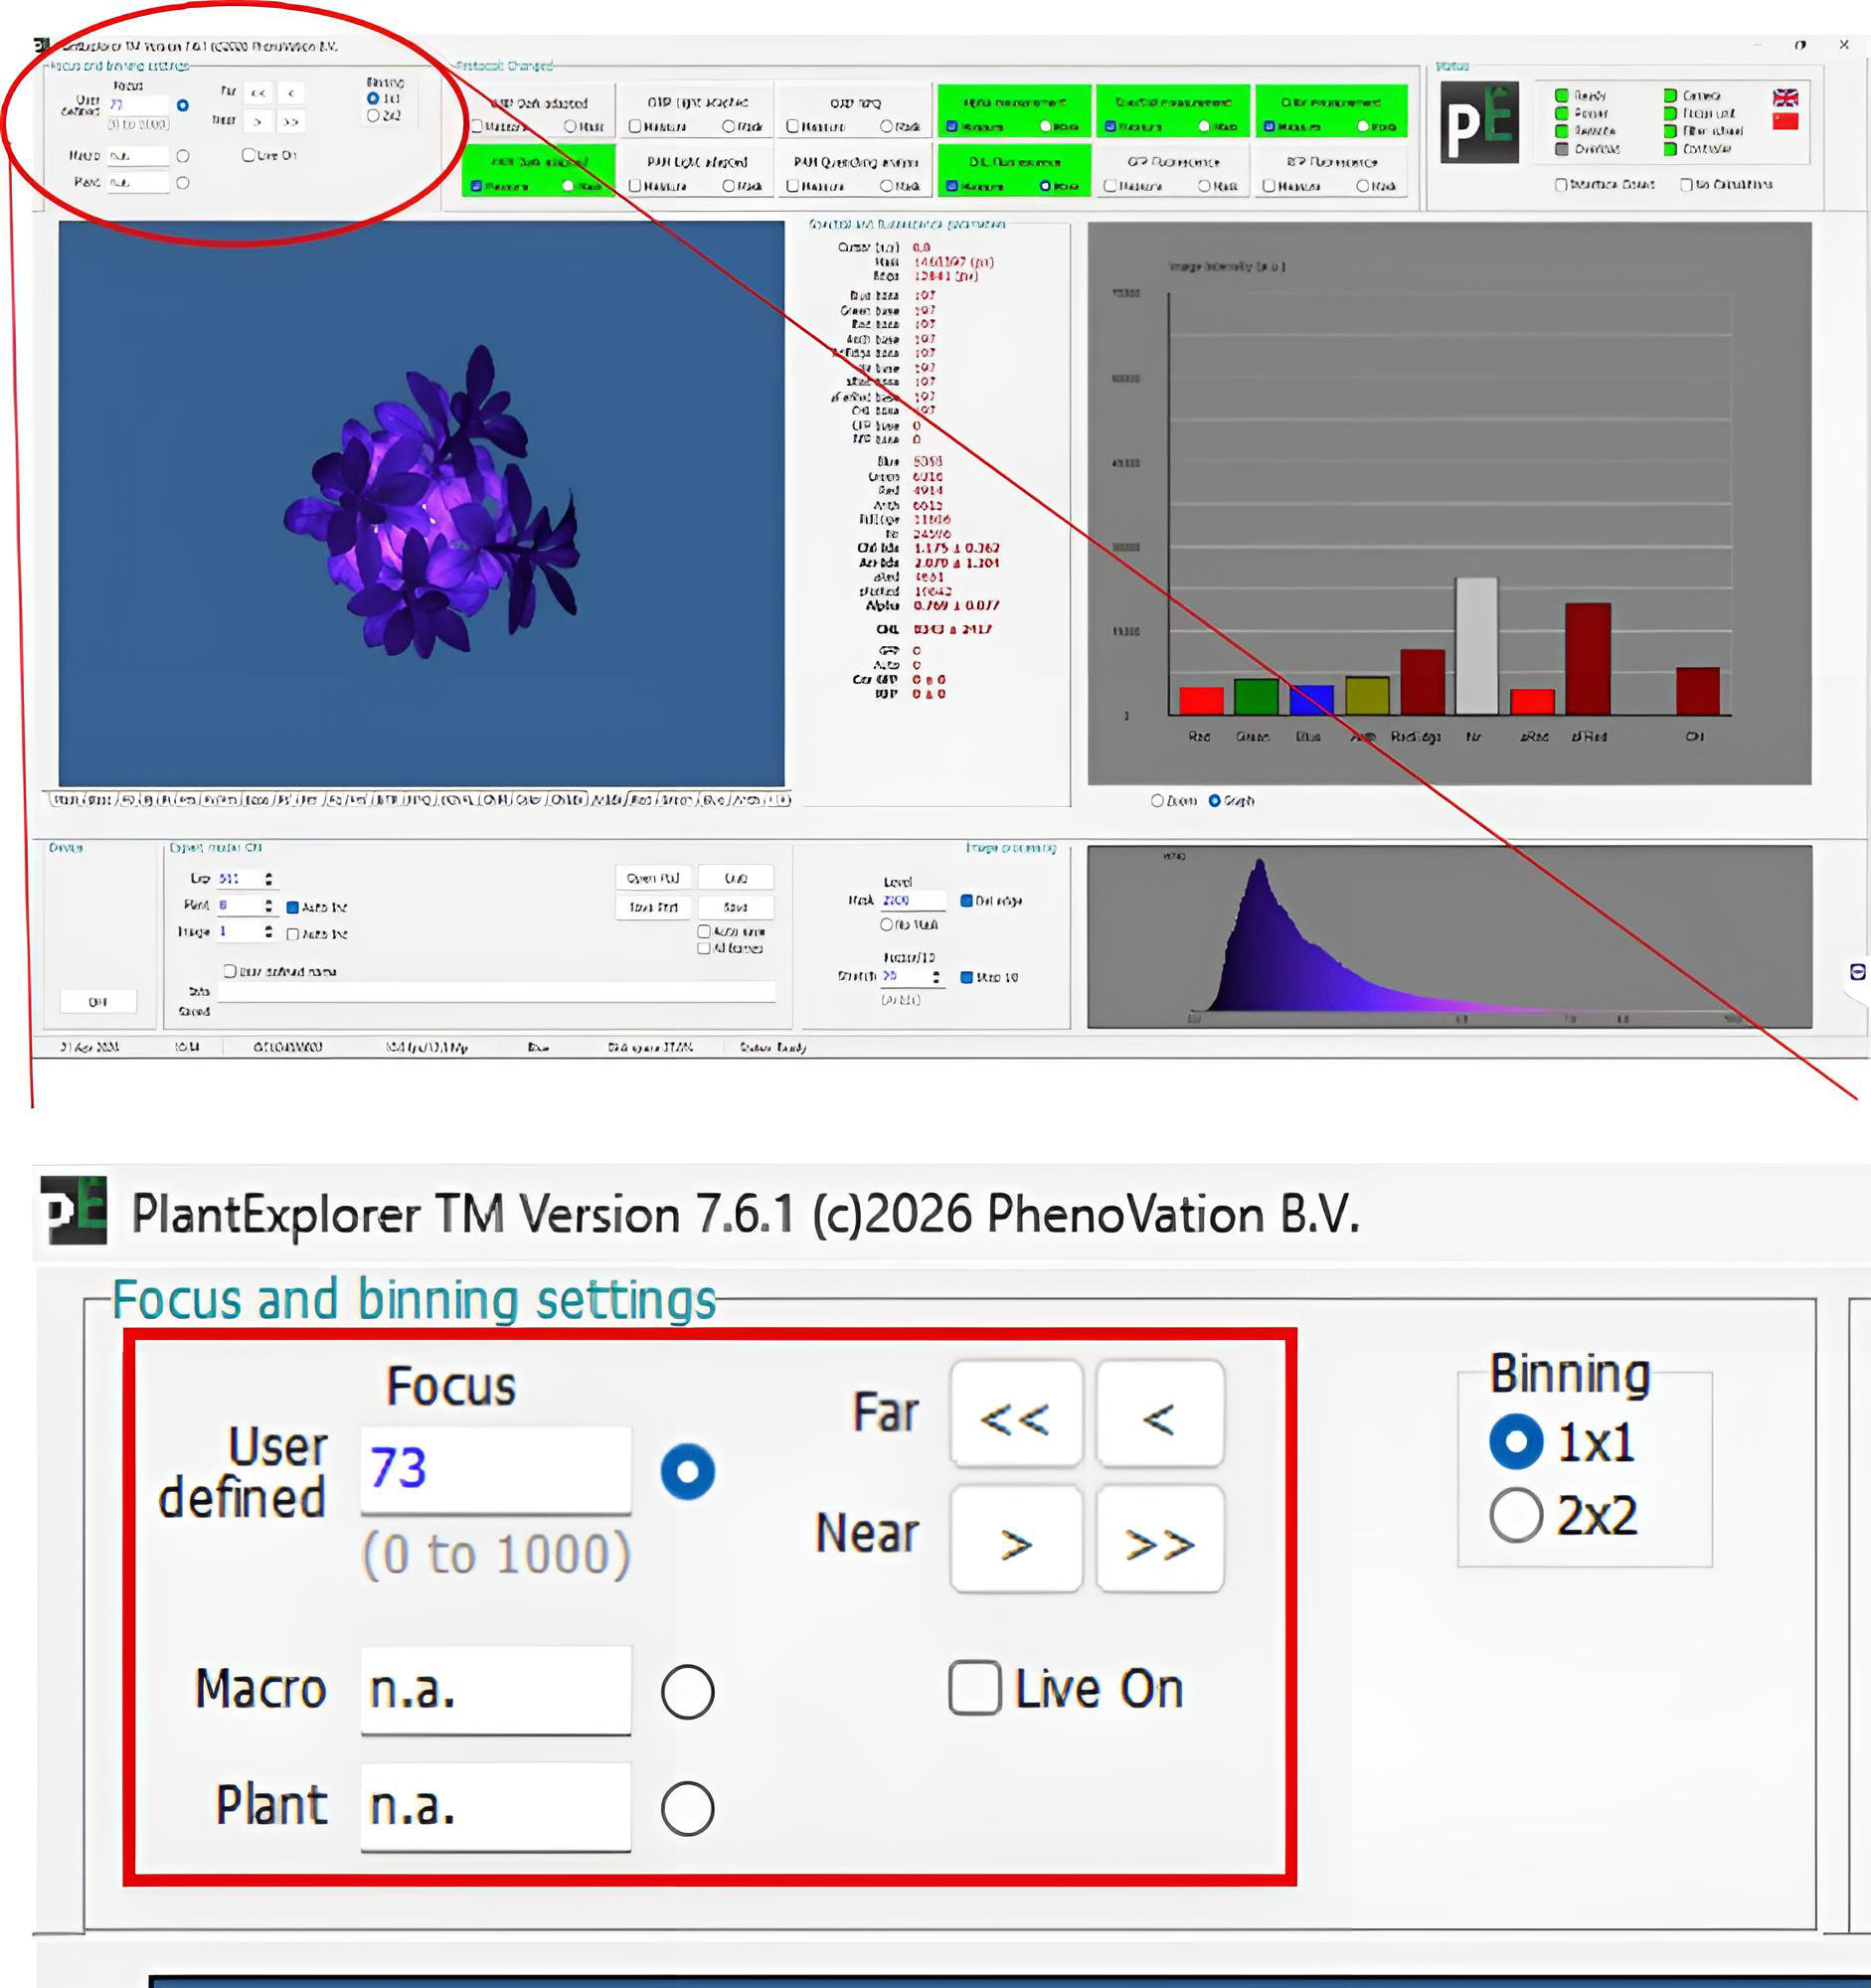Click the Stretch value stepper arrows

pyautogui.click(x=936, y=977)
